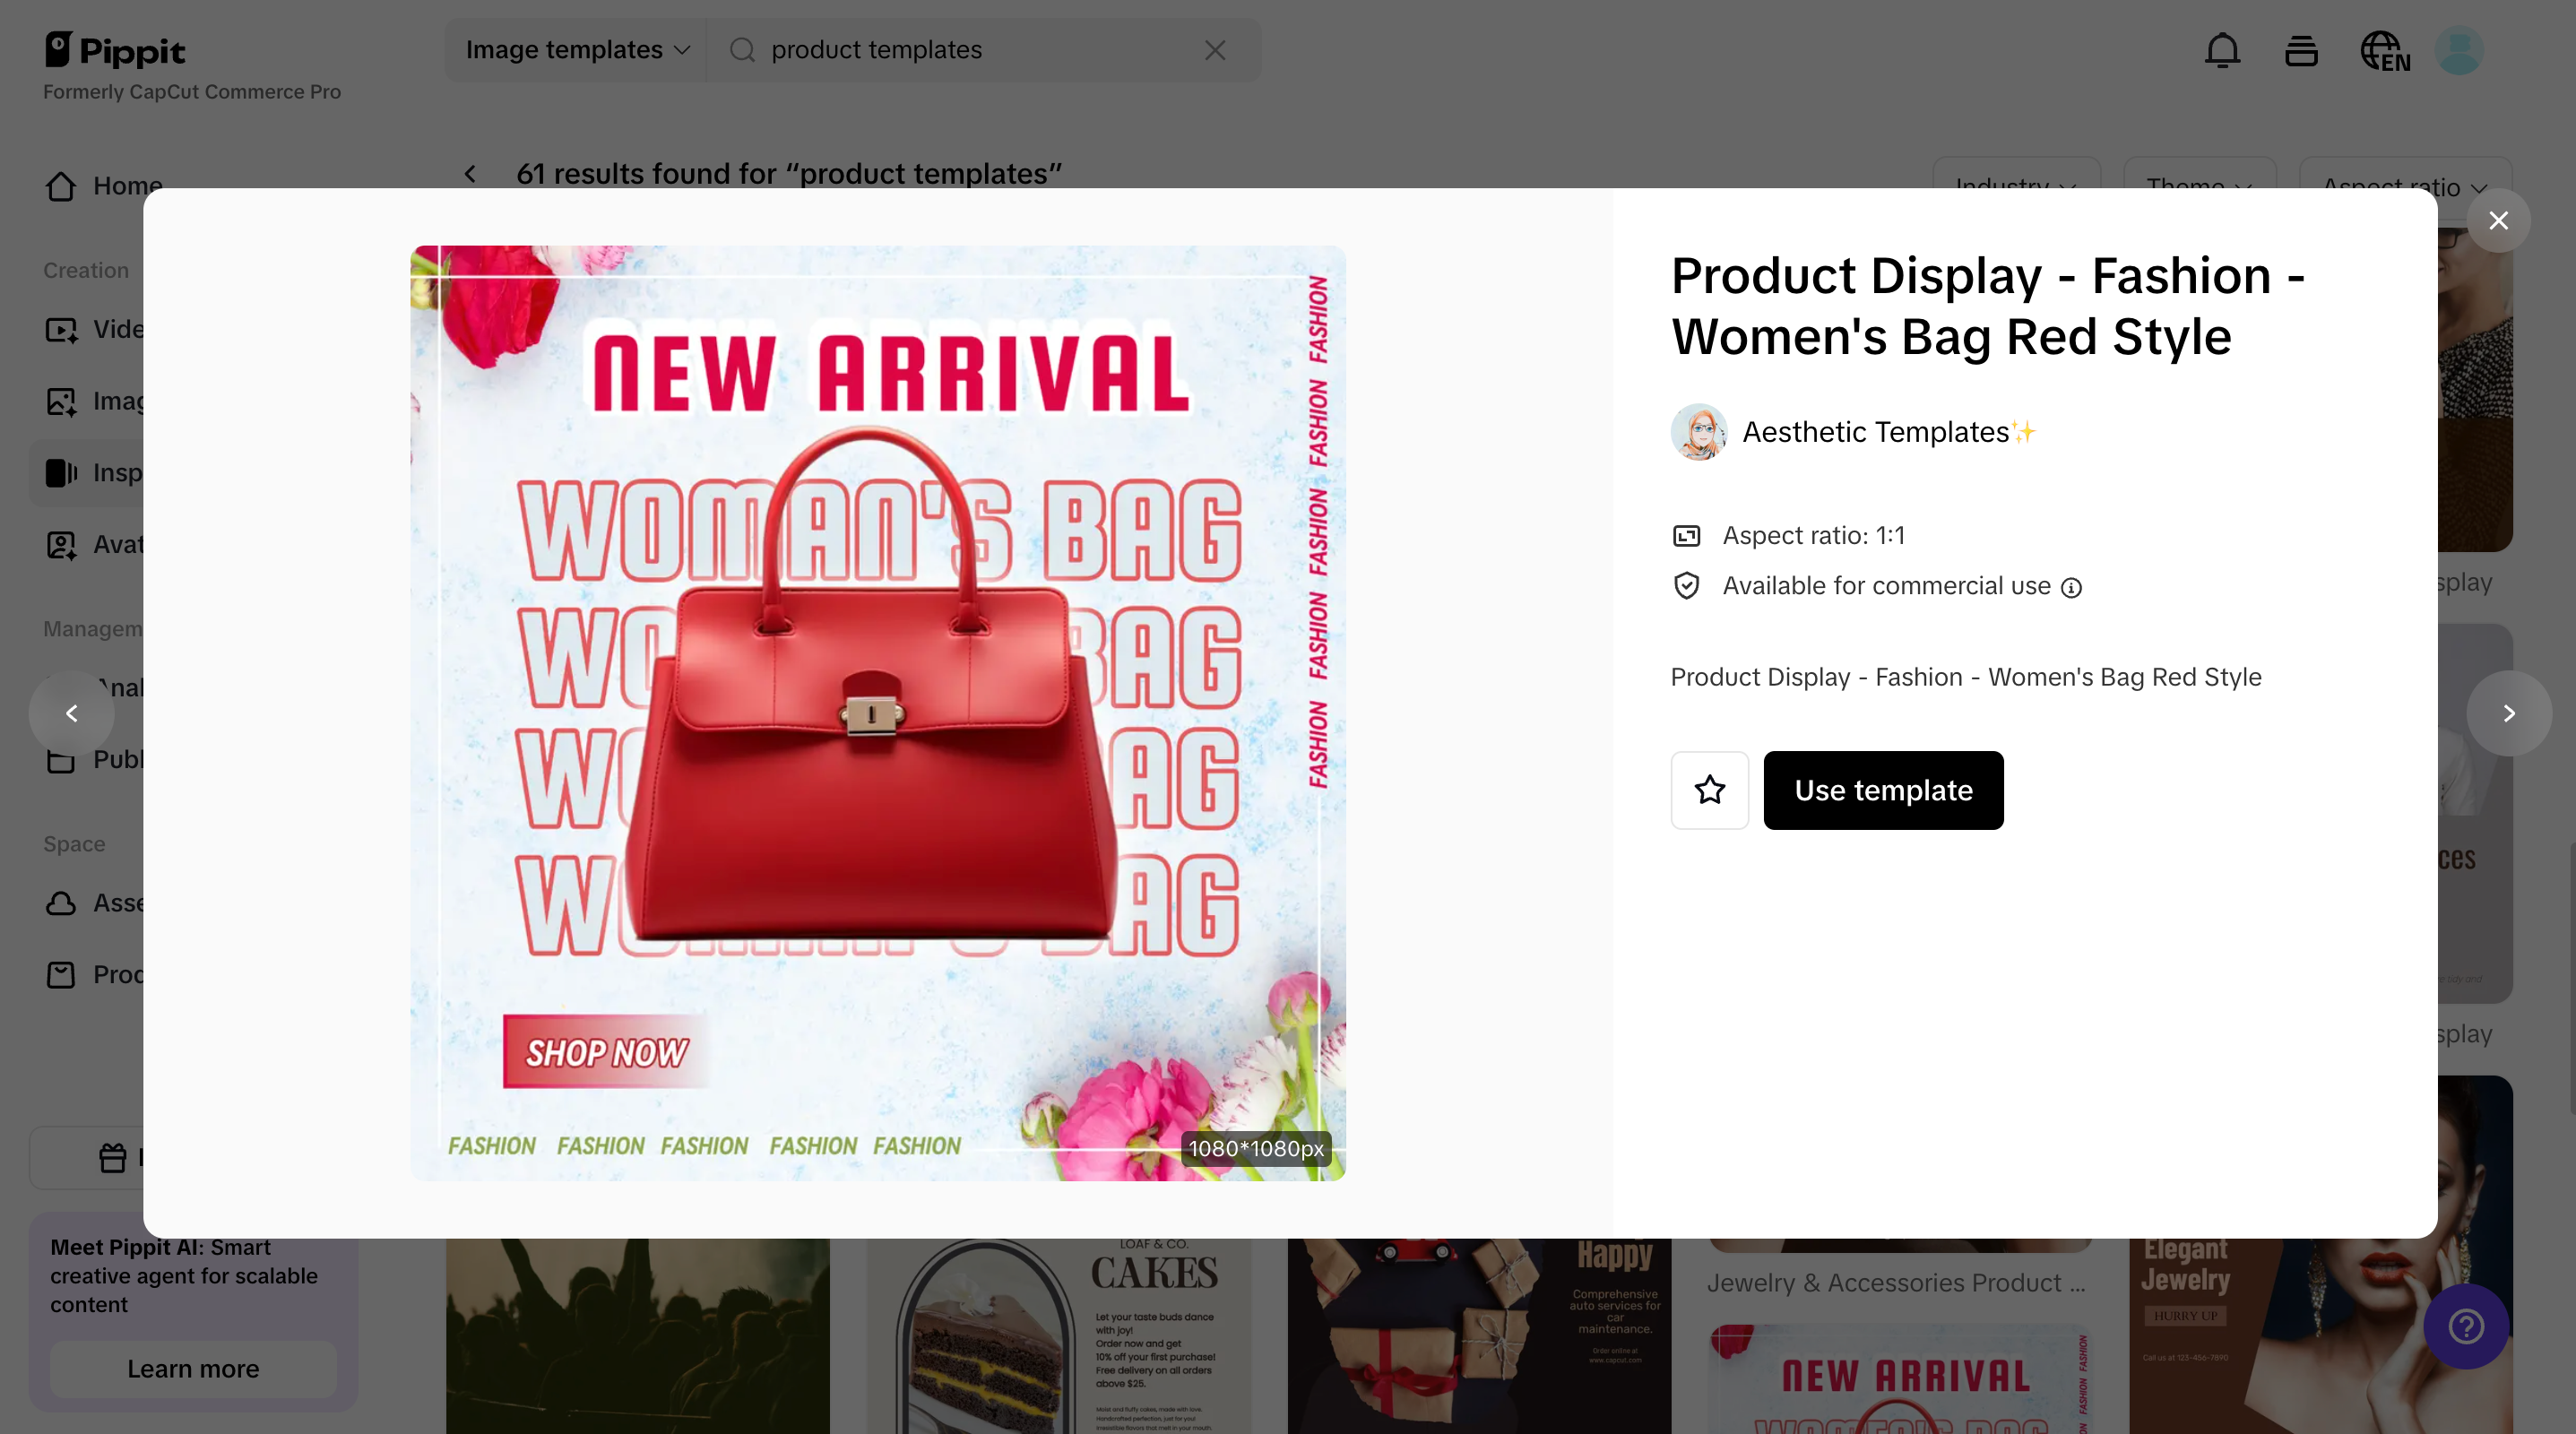The height and width of the screenshot is (1434, 2576).
Task: Select the Avatar creation icon in sidebar
Action: (61, 544)
